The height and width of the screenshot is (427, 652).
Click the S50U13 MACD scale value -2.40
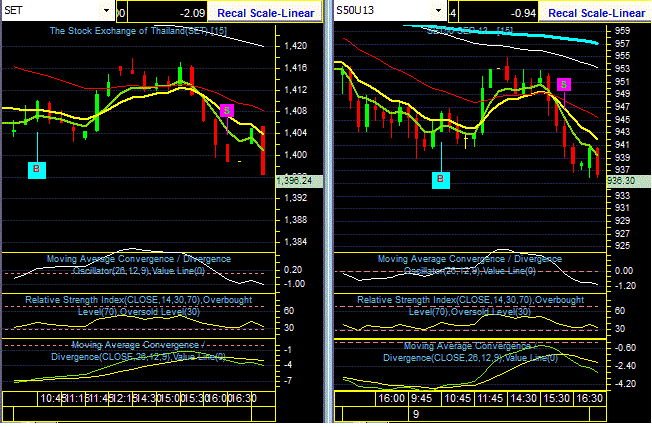click(625, 366)
